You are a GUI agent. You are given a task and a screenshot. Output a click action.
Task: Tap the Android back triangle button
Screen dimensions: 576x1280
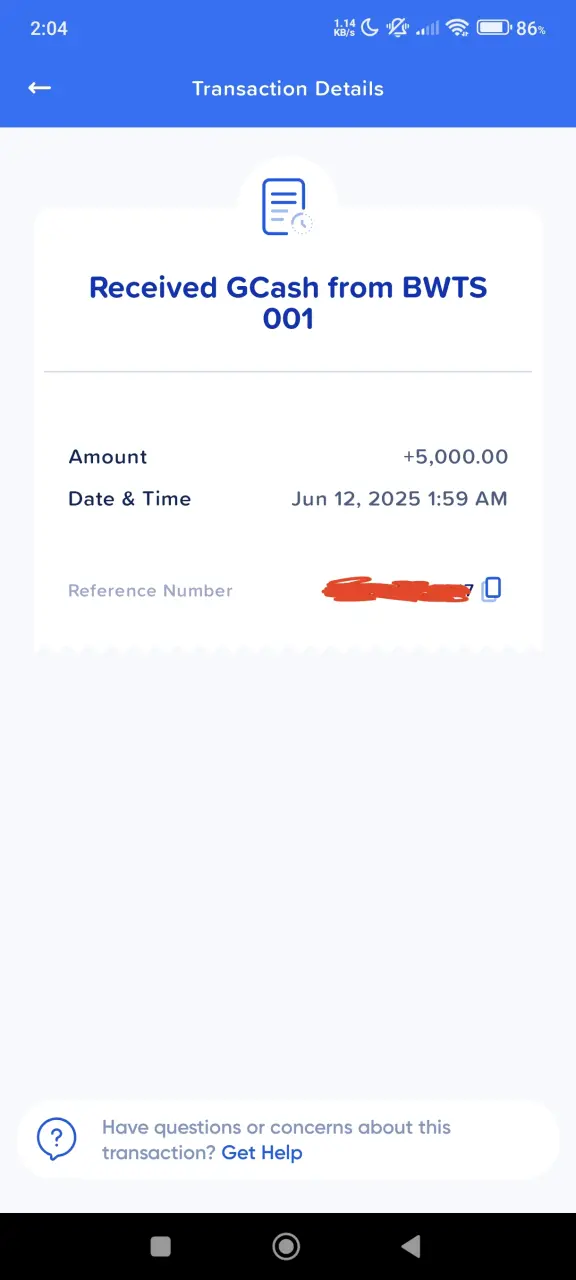[411, 1245]
